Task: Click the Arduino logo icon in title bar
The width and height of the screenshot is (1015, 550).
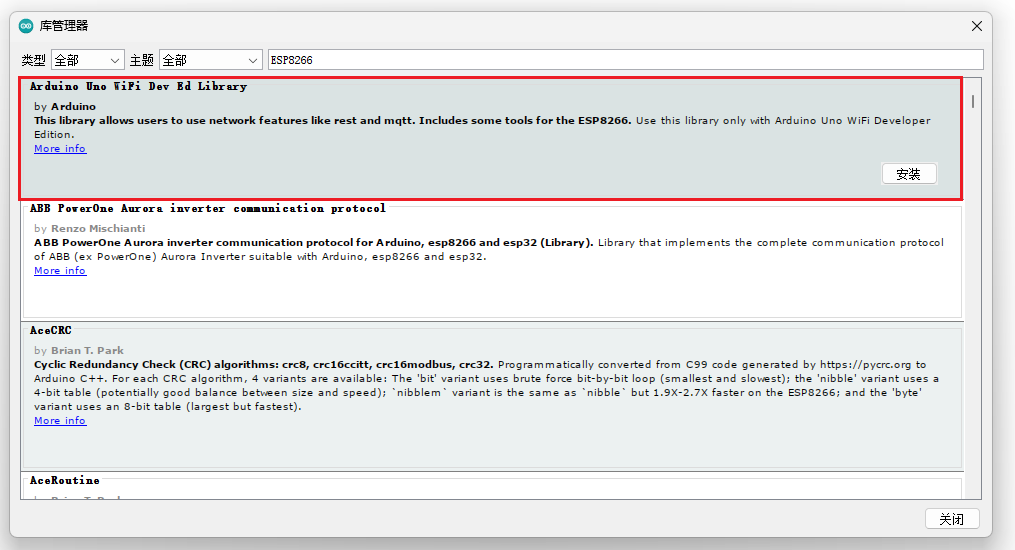Action: tap(26, 26)
